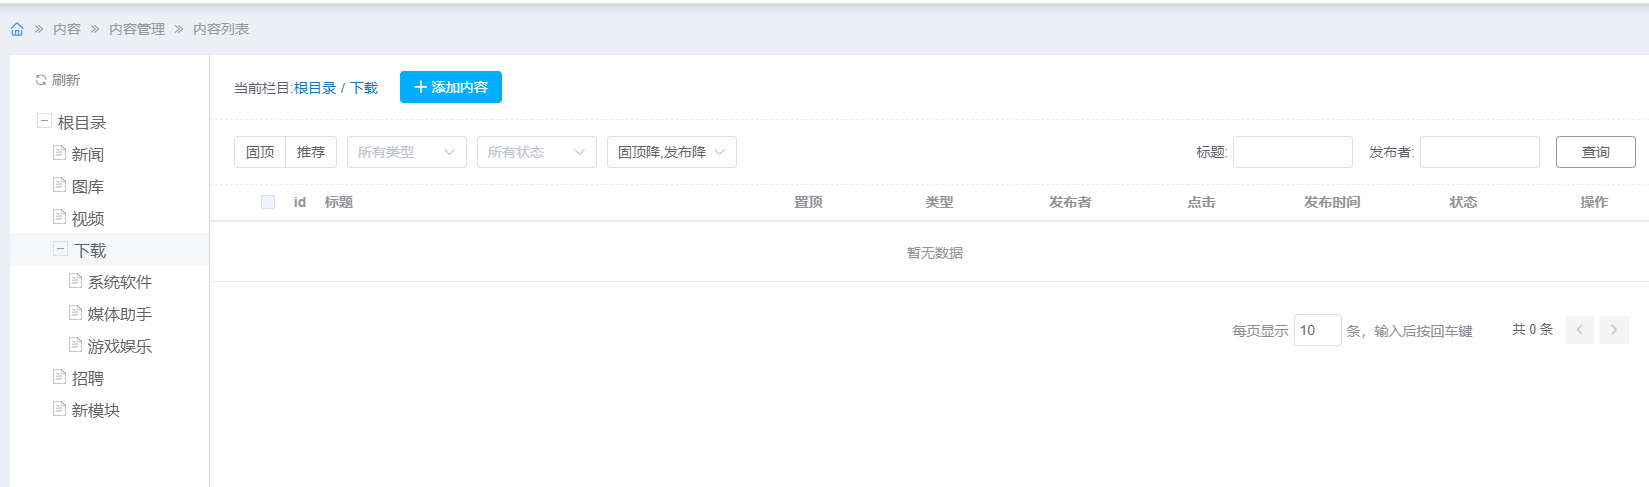Click the document icon beside 媒体助手
This screenshot has width=1649, height=487.
point(75,313)
